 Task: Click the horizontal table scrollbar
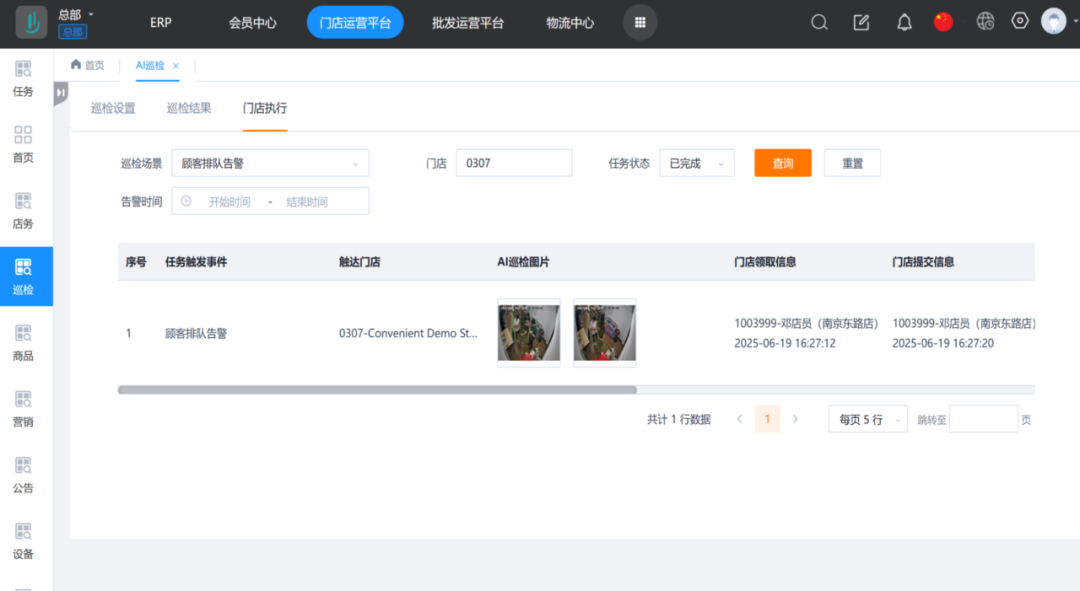(377, 390)
